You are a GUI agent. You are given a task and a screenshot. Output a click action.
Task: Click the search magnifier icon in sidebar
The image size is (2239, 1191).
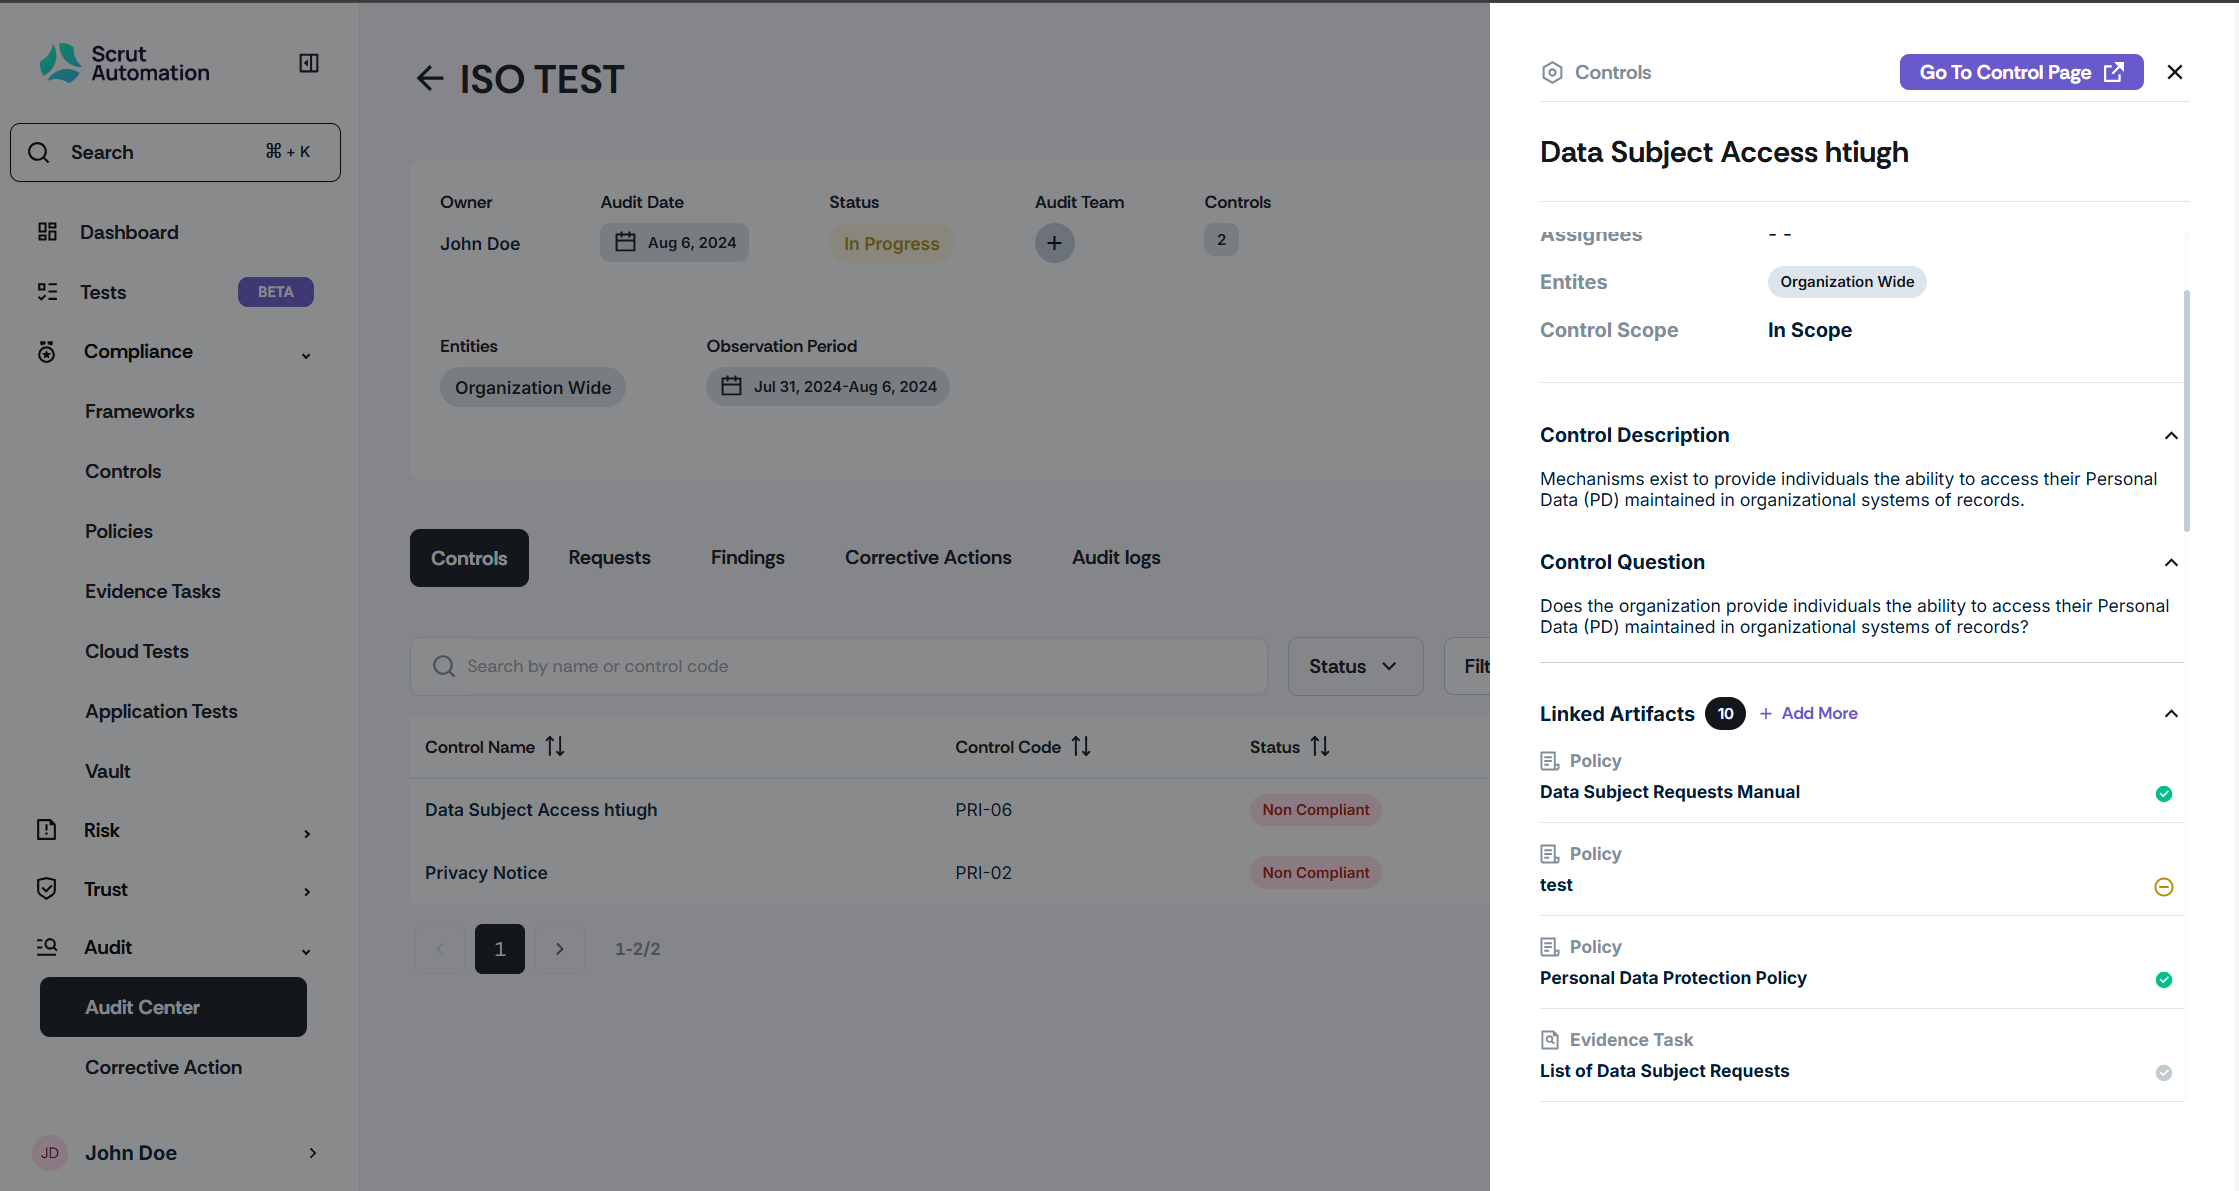[x=39, y=152]
